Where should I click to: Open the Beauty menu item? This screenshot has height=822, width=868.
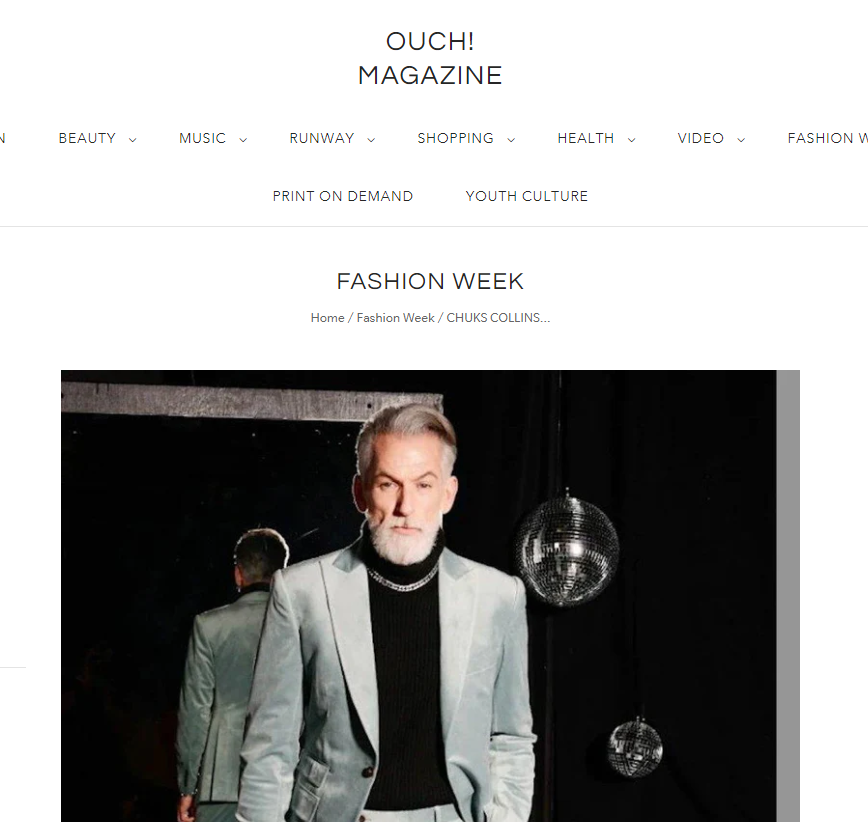(87, 138)
